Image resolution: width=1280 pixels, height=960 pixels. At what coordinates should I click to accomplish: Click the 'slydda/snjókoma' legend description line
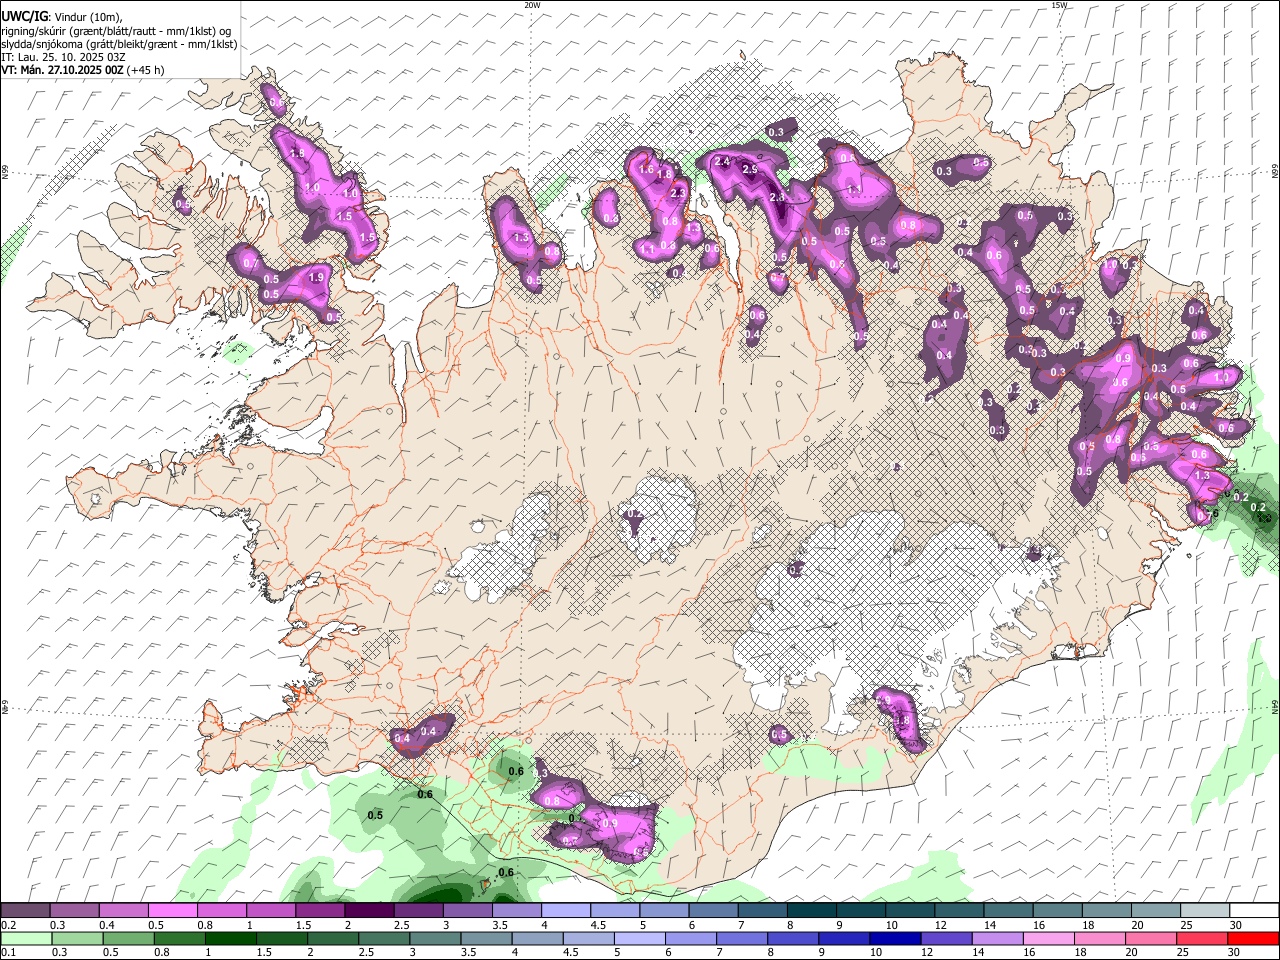(119, 44)
